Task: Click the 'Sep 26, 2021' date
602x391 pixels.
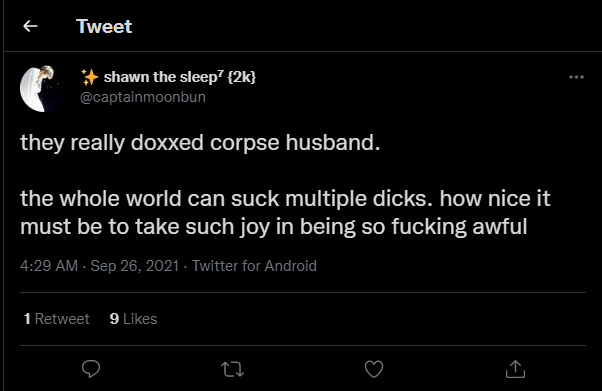Action: pyautogui.click(x=135, y=266)
